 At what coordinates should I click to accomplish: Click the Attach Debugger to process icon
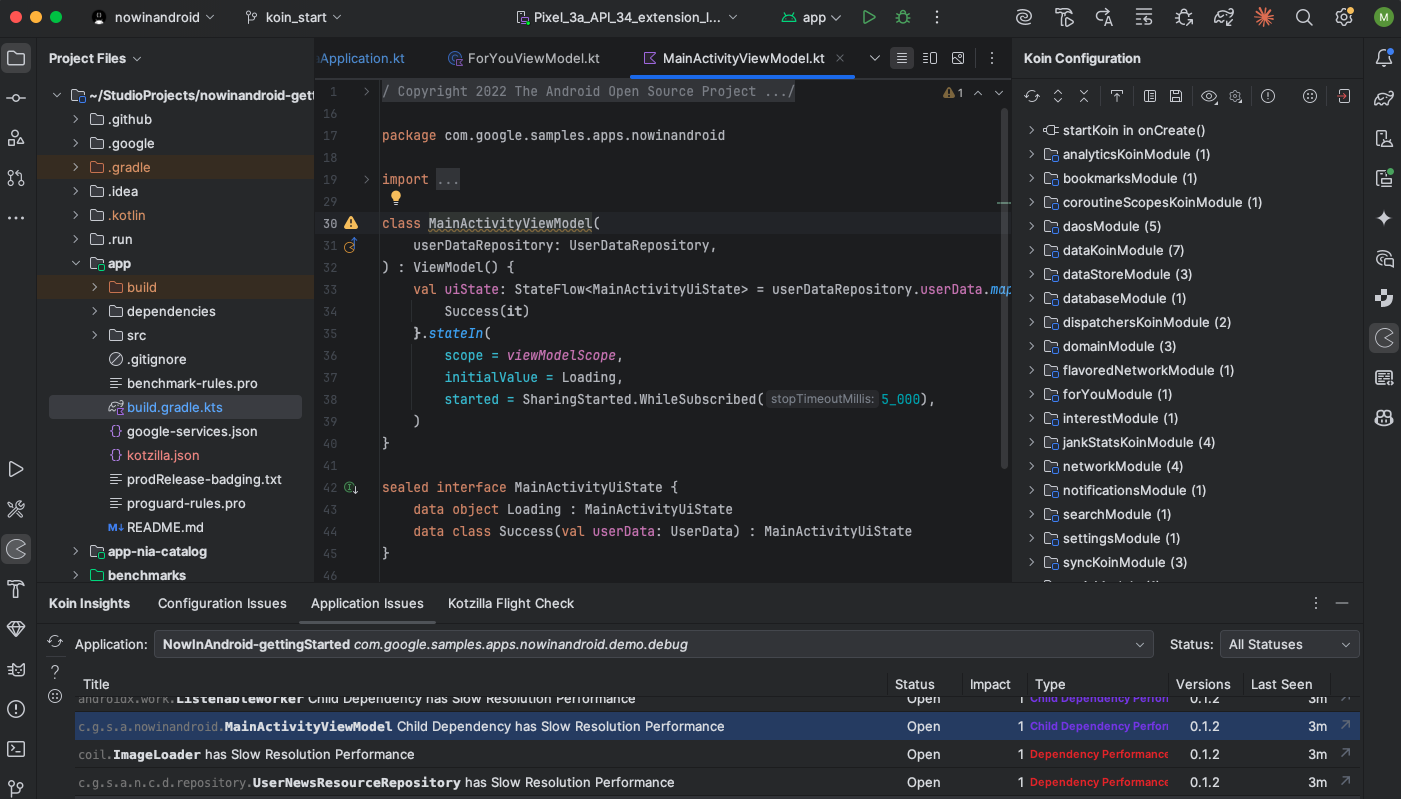(1184, 17)
